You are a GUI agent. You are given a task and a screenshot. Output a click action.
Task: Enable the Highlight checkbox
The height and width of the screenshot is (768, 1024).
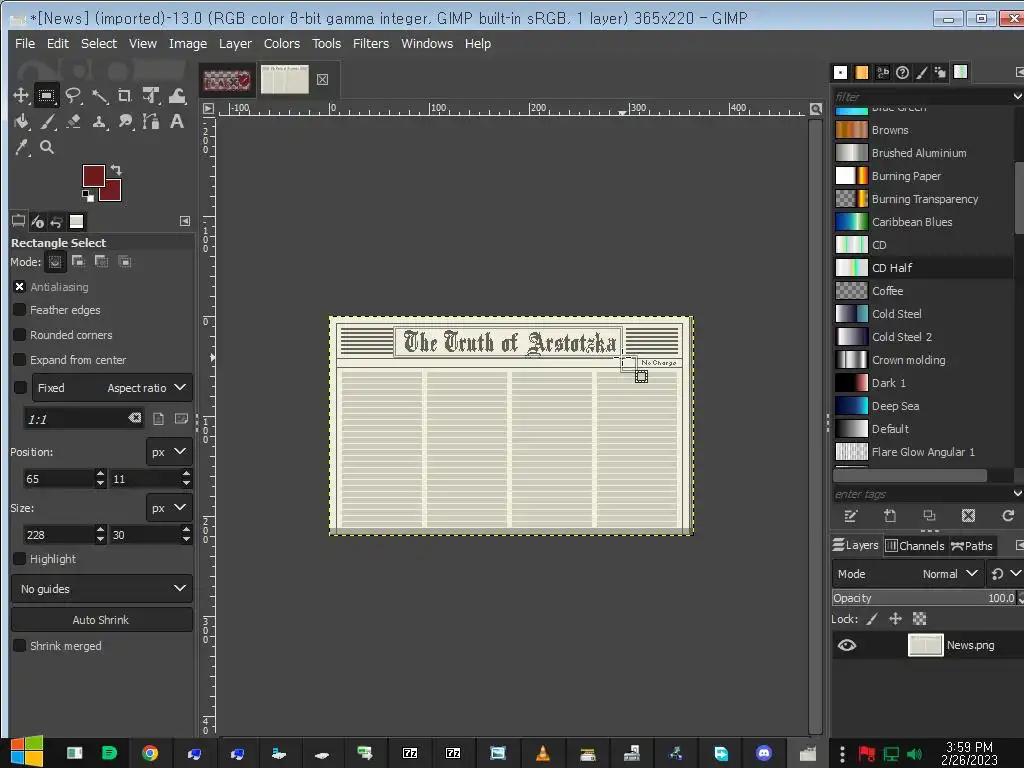pyautogui.click(x=20, y=559)
